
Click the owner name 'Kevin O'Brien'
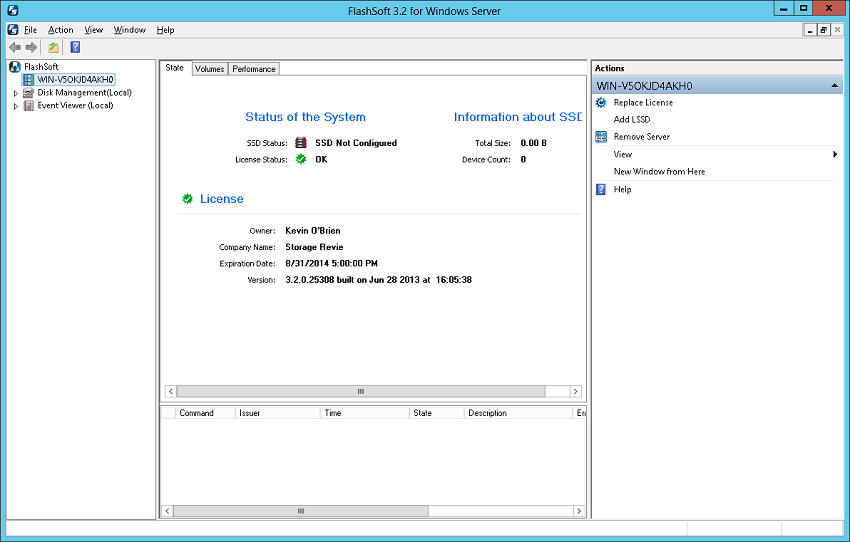pyautogui.click(x=313, y=230)
